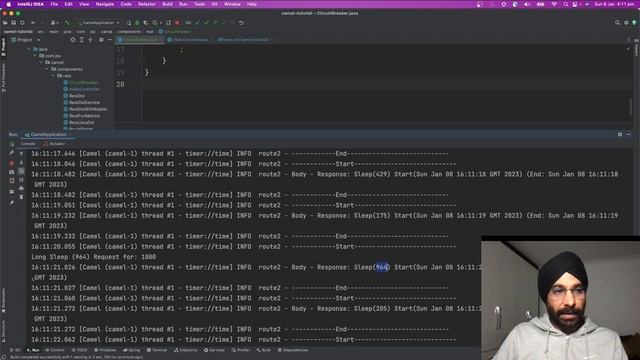The width and height of the screenshot is (640, 360).
Task: Open the Tools menu
Action: [199, 4]
